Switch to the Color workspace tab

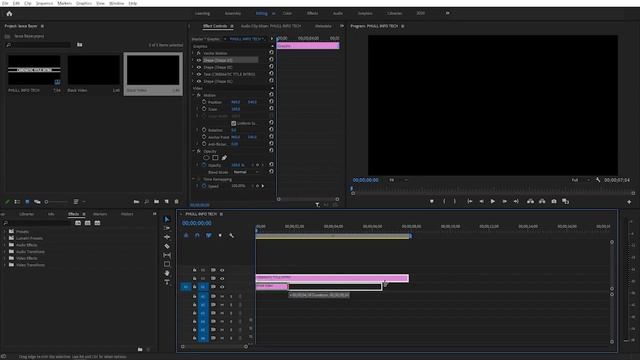point(287,13)
